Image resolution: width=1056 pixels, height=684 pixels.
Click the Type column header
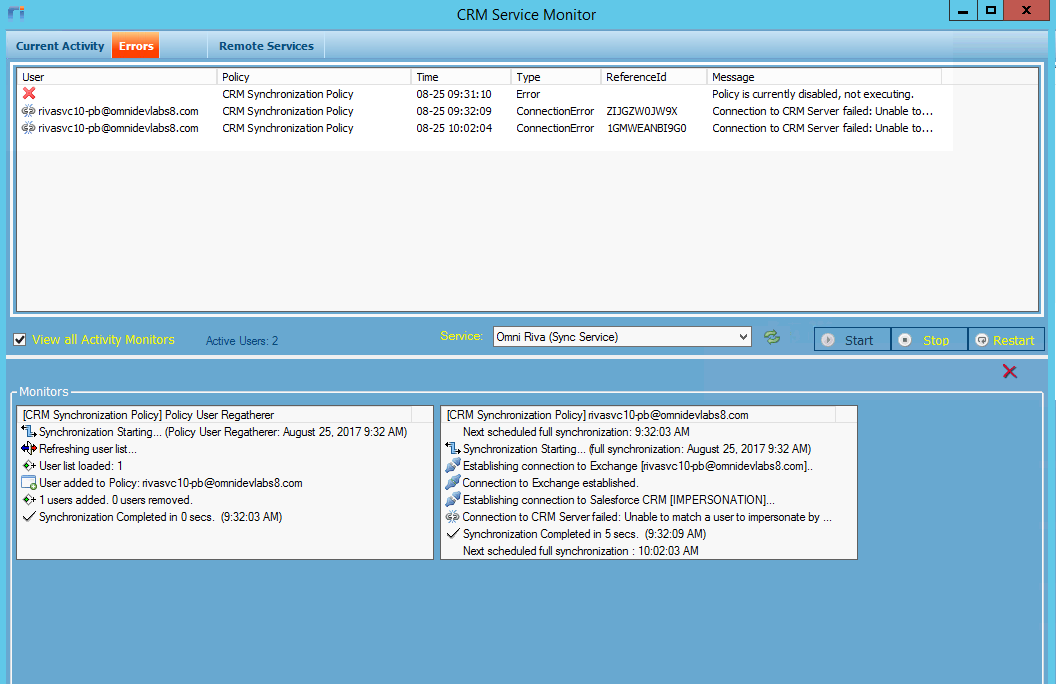[x=556, y=77]
